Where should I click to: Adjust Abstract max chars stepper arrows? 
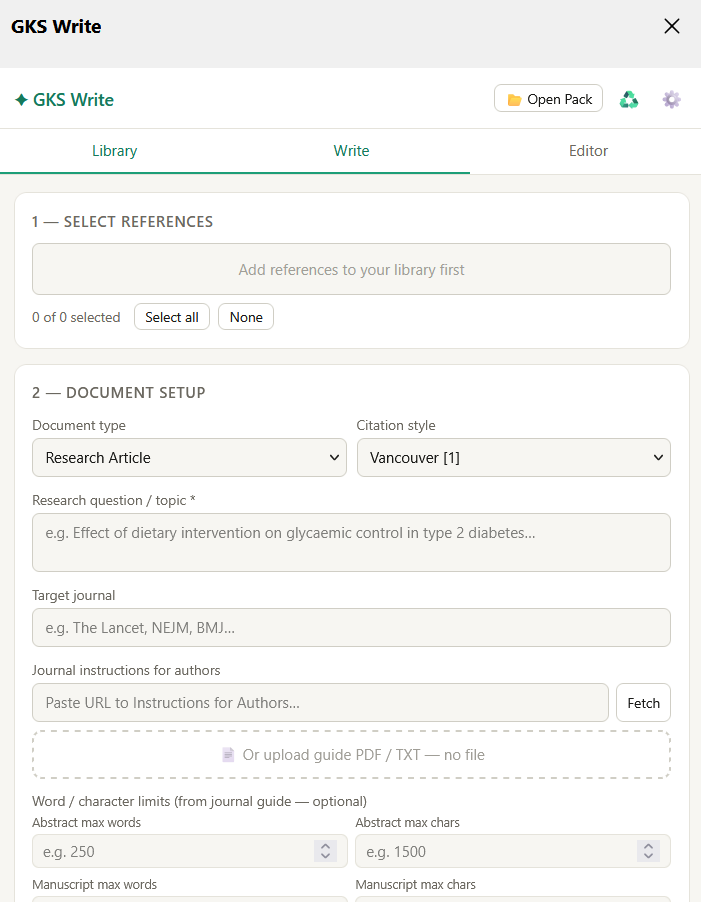tap(648, 851)
